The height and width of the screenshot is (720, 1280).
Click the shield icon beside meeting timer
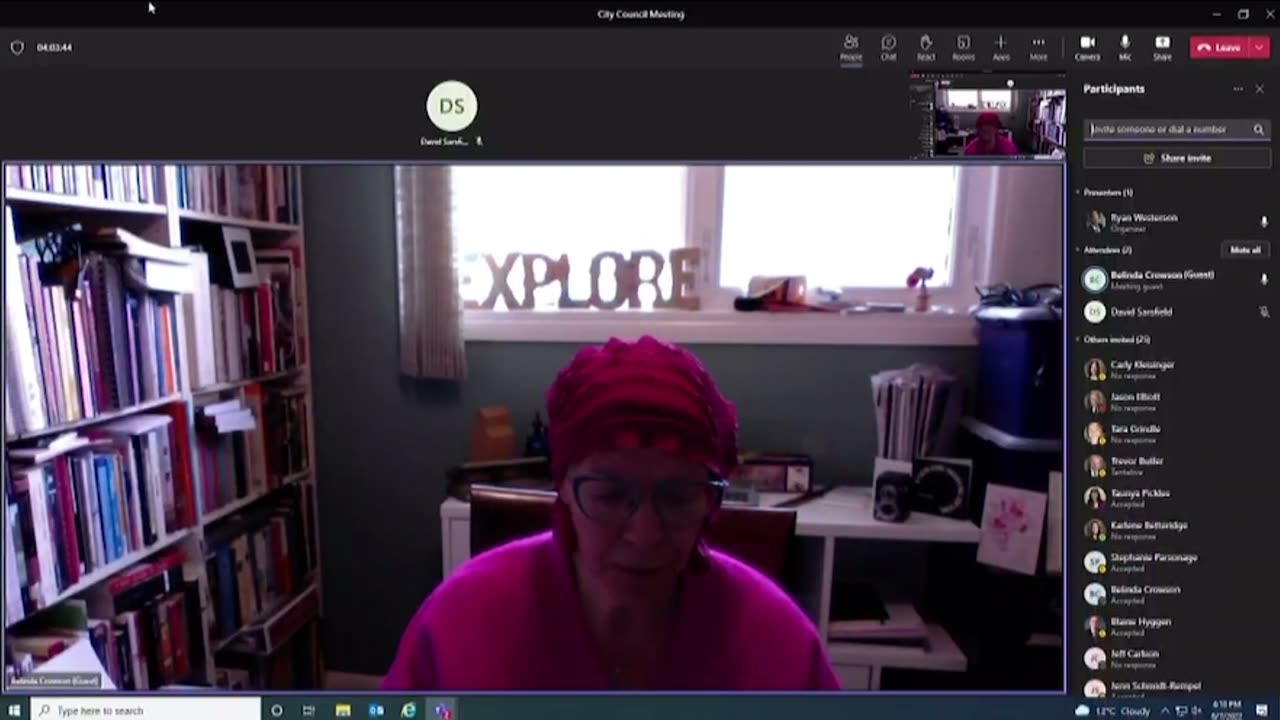(17, 47)
